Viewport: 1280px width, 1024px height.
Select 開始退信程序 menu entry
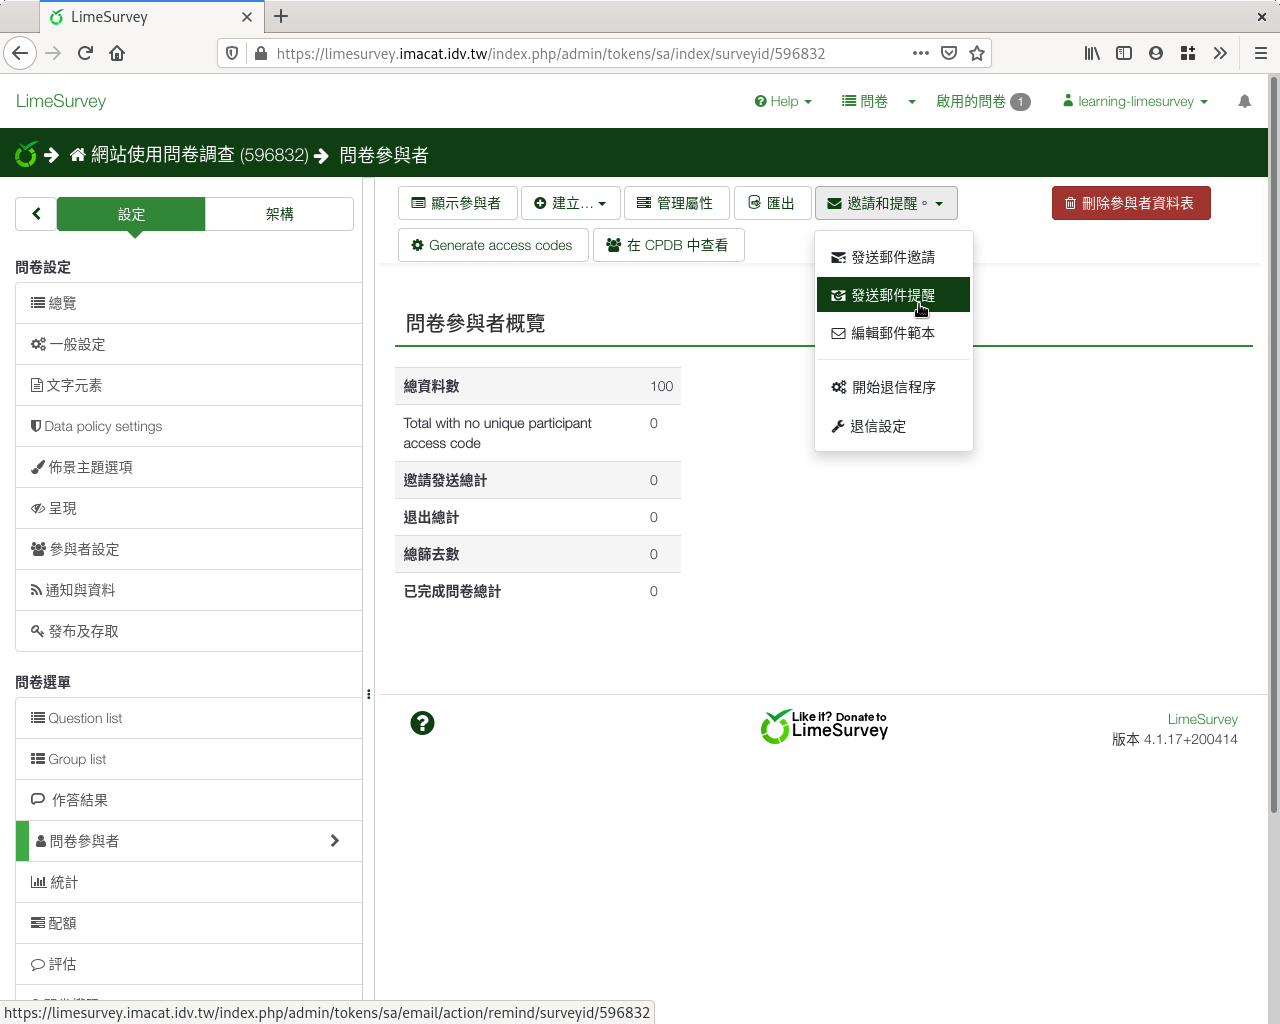click(894, 387)
